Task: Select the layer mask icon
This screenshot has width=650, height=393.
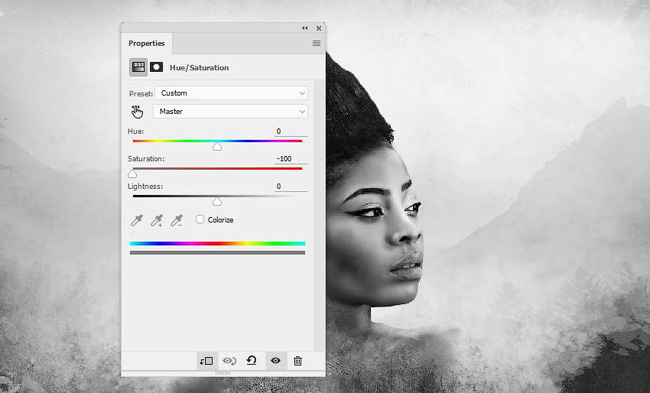Action: [156, 67]
